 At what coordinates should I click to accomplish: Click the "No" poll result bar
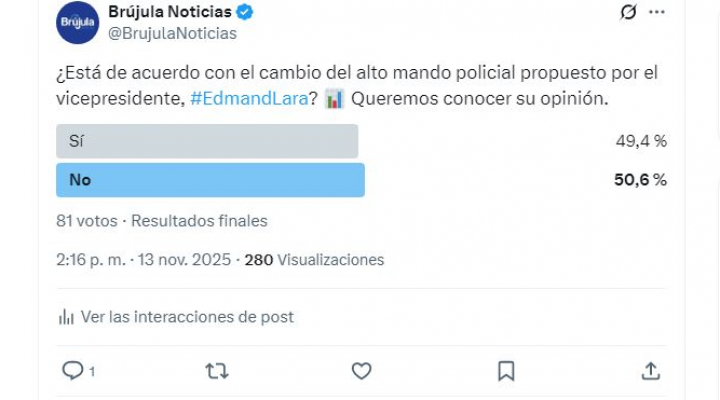(210, 180)
